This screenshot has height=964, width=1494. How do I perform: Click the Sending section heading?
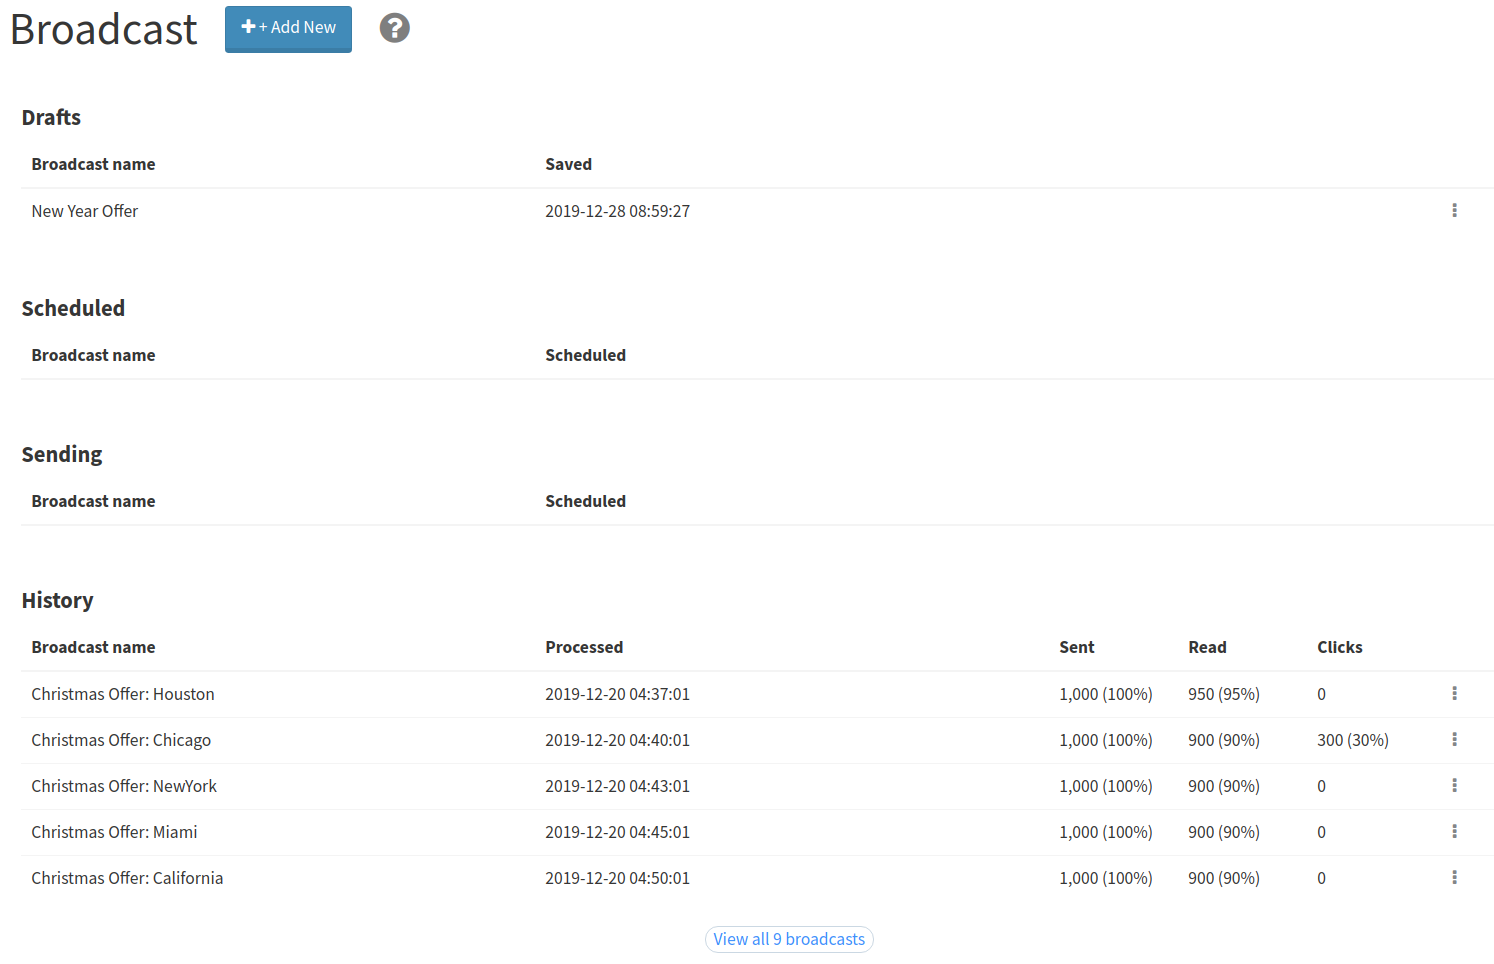coord(62,454)
